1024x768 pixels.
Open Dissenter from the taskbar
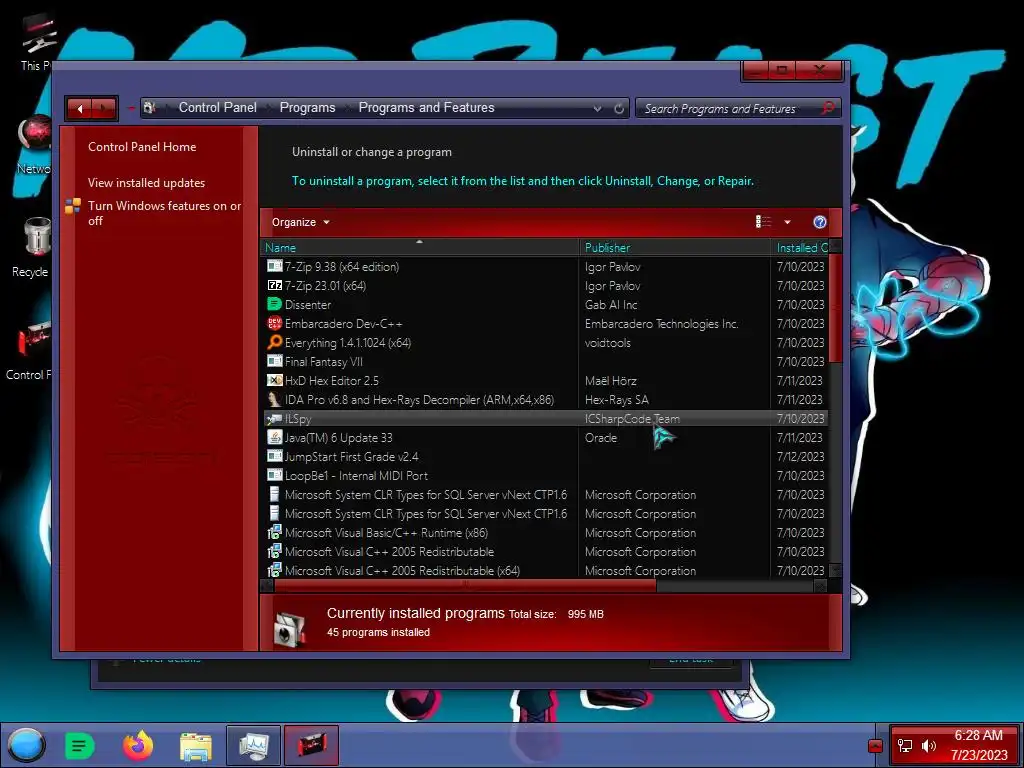80,746
